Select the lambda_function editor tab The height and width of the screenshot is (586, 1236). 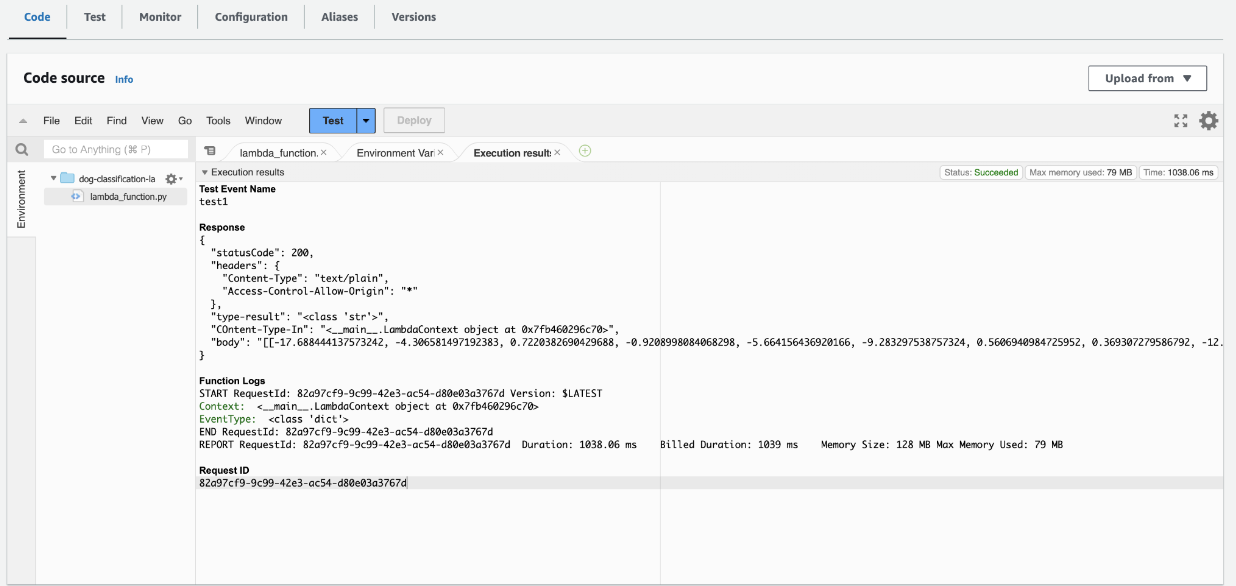[278, 153]
